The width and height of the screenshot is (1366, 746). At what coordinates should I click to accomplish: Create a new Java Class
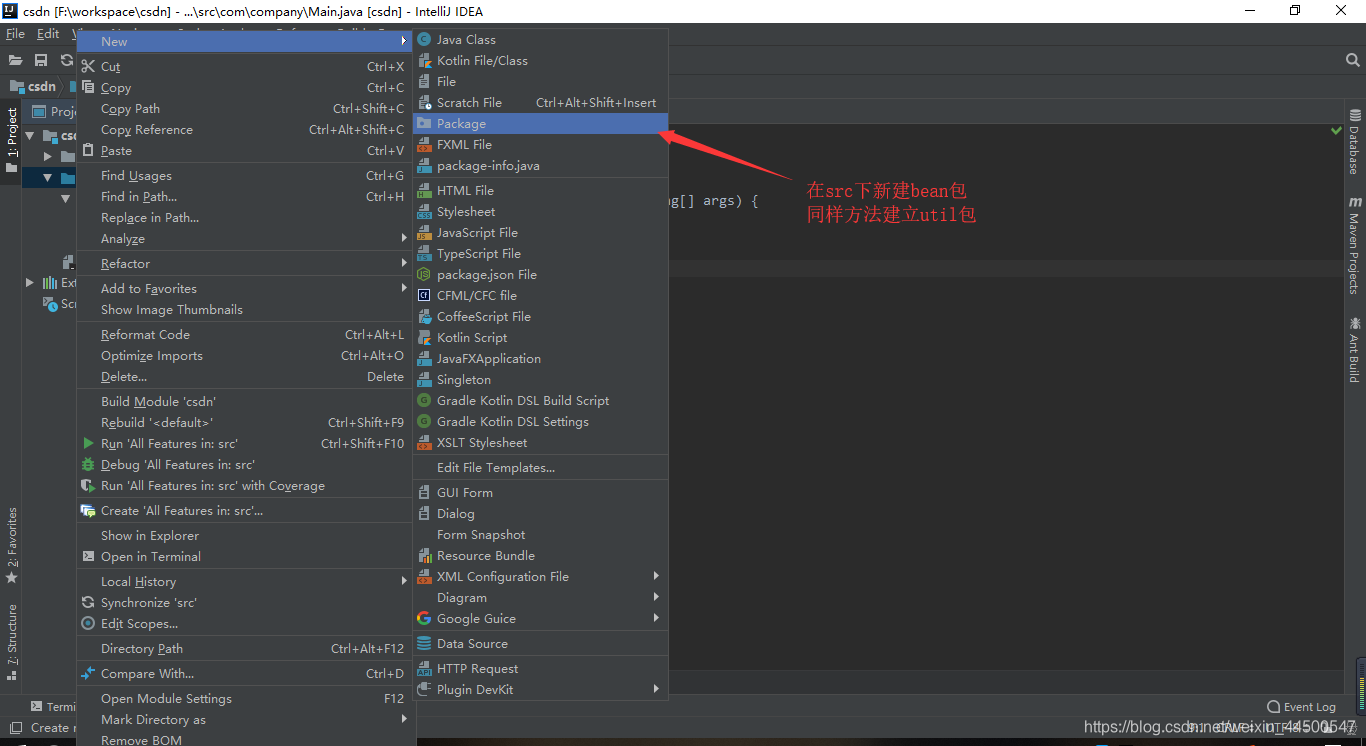541,39
